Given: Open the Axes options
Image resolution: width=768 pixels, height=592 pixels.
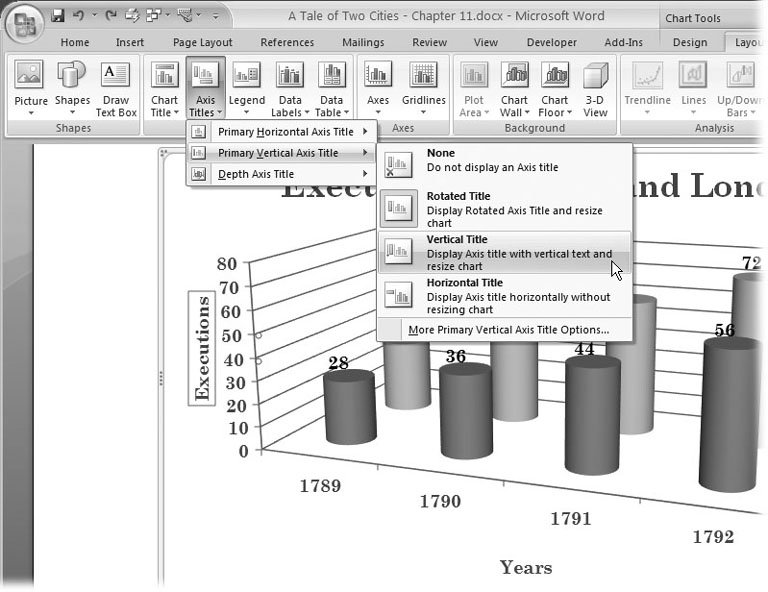Looking at the screenshot, I should pyautogui.click(x=378, y=88).
